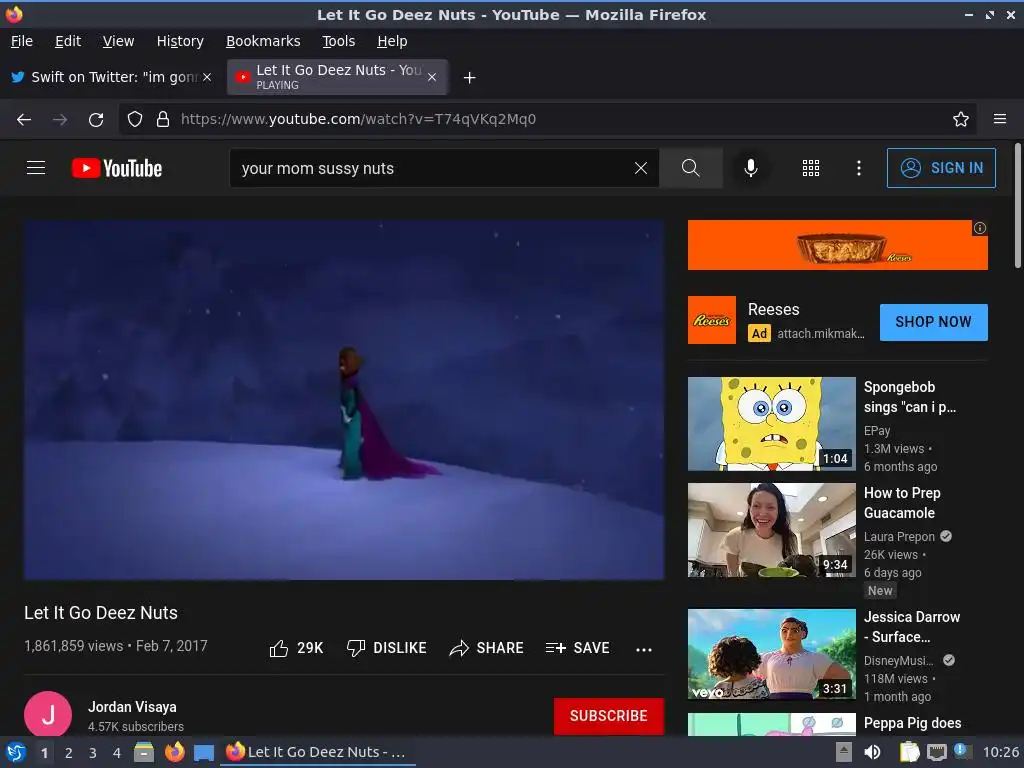Image resolution: width=1024 pixels, height=768 pixels.
Task: Open the Tools menu
Action: point(338,41)
